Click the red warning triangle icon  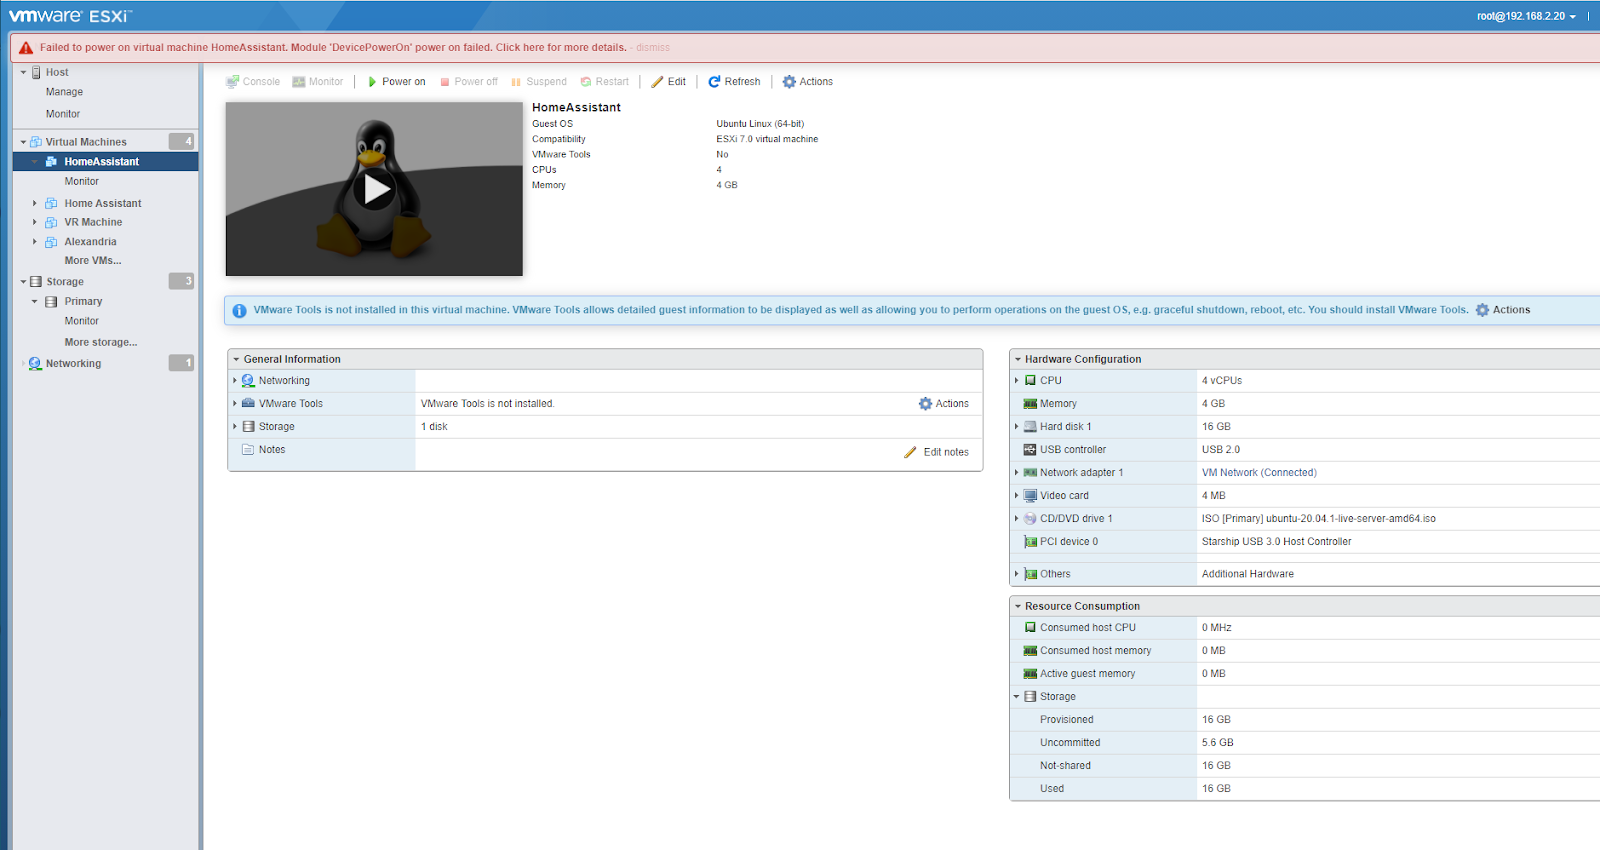tap(26, 48)
